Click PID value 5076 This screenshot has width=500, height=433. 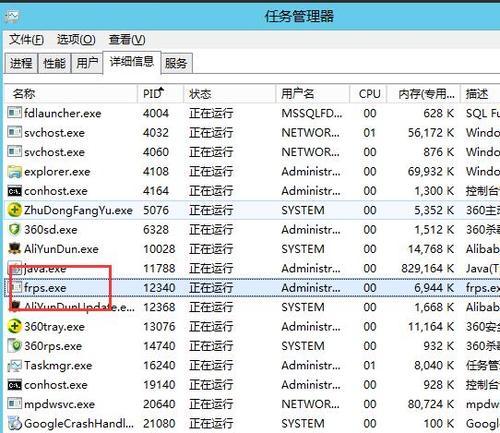tap(156, 210)
